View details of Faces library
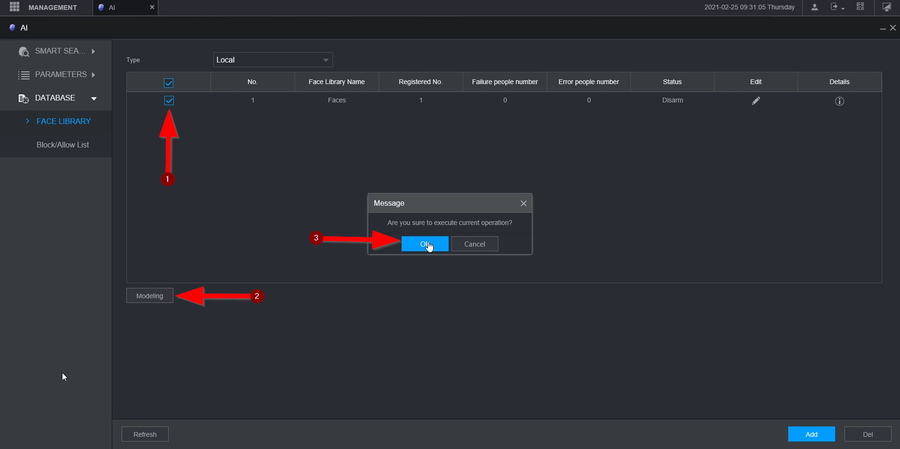Screen dimensions: 900x449 point(839,101)
